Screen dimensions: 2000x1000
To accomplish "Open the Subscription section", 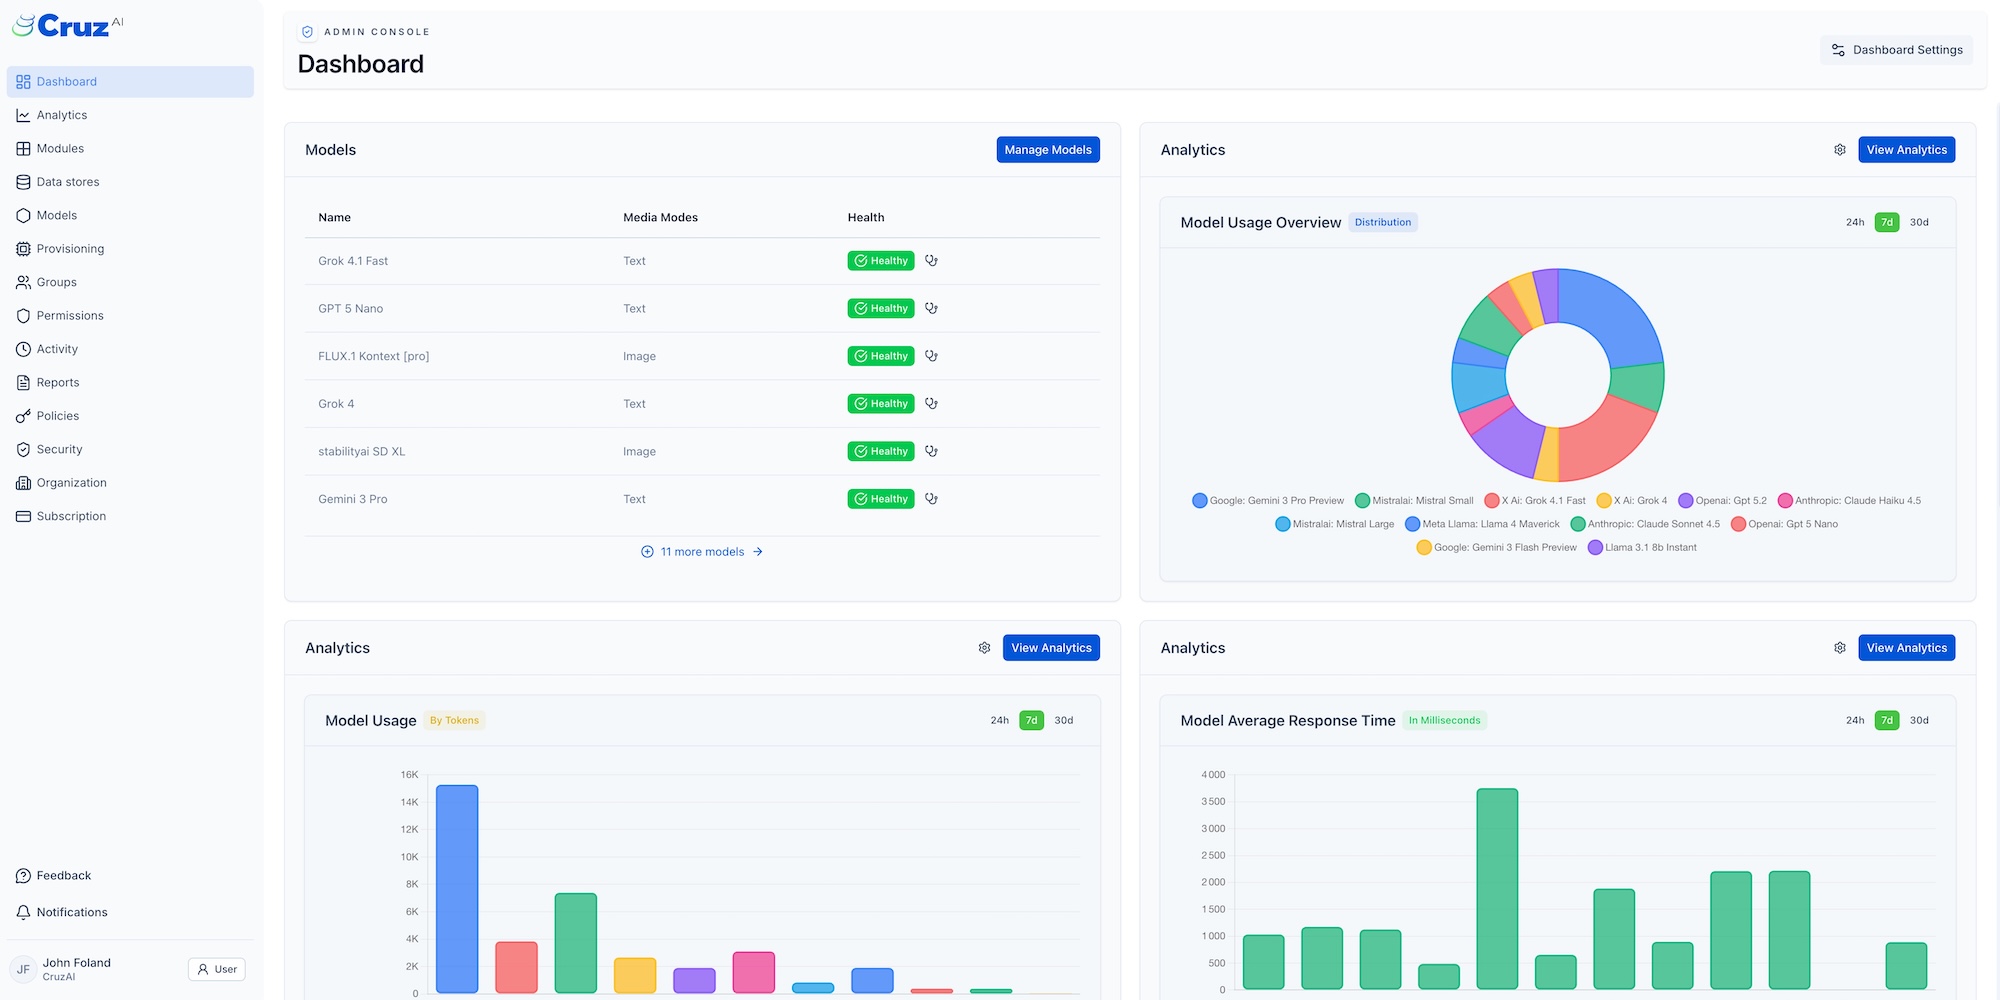I will (70, 516).
